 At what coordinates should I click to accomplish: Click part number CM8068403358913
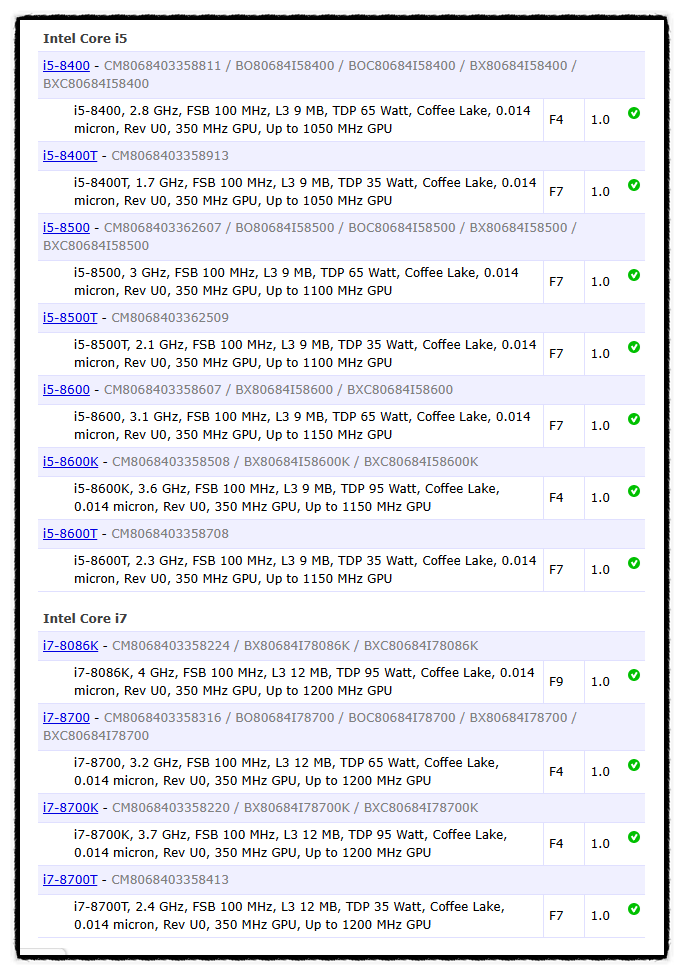170,155
